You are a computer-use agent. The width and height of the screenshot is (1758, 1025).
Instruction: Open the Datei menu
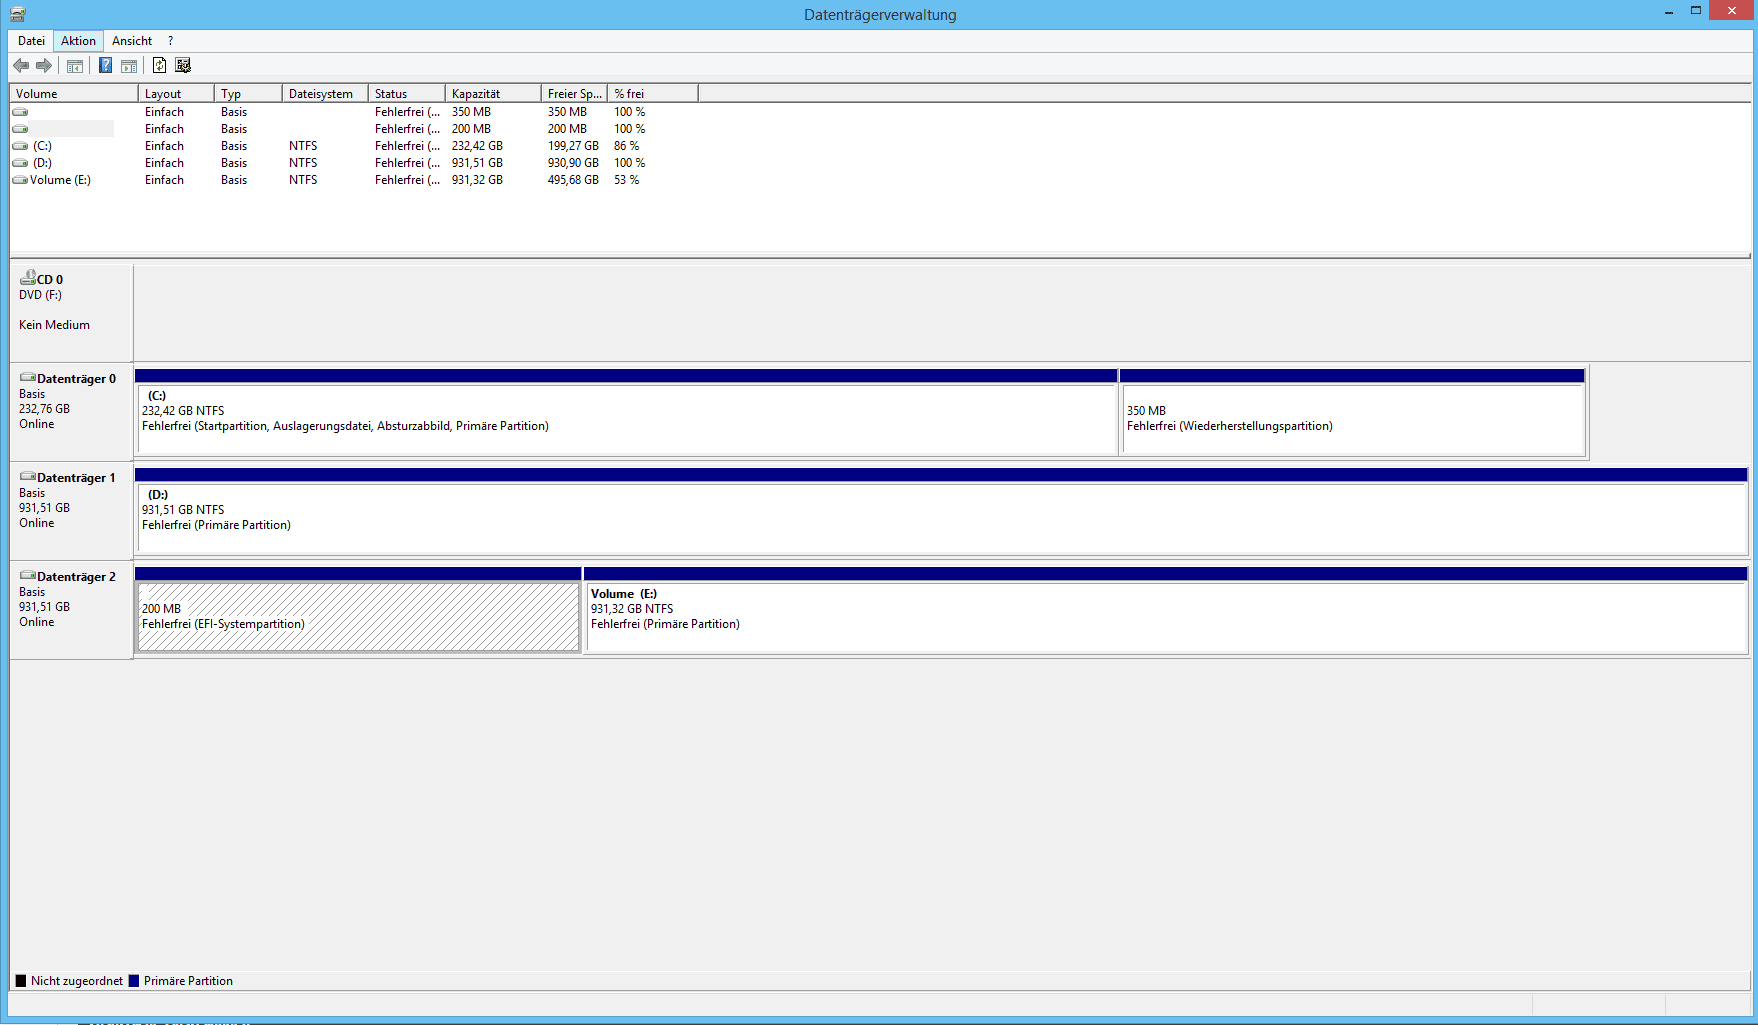[31, 41]
